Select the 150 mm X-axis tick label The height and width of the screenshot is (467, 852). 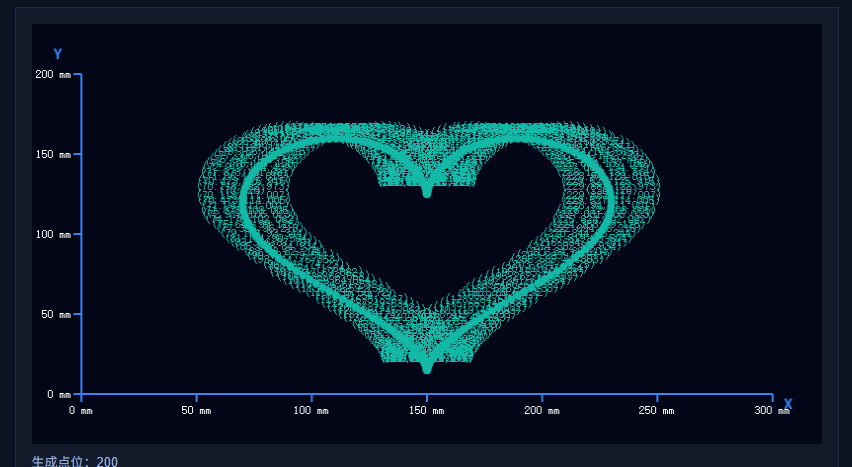pos(427,411)
